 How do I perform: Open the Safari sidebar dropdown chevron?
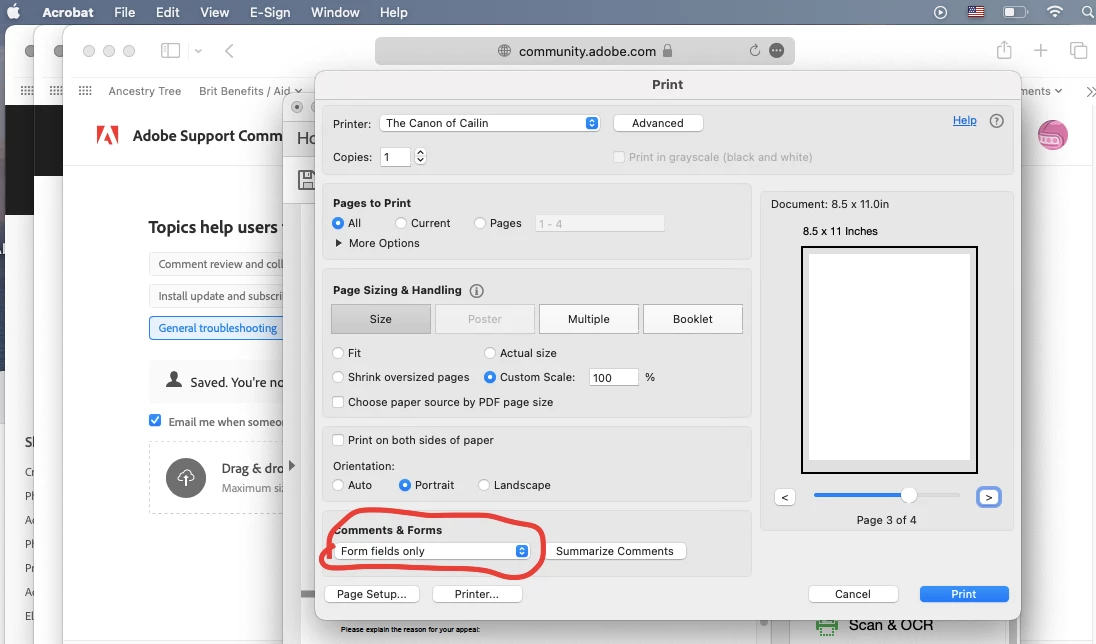click(x=199, y=50)
